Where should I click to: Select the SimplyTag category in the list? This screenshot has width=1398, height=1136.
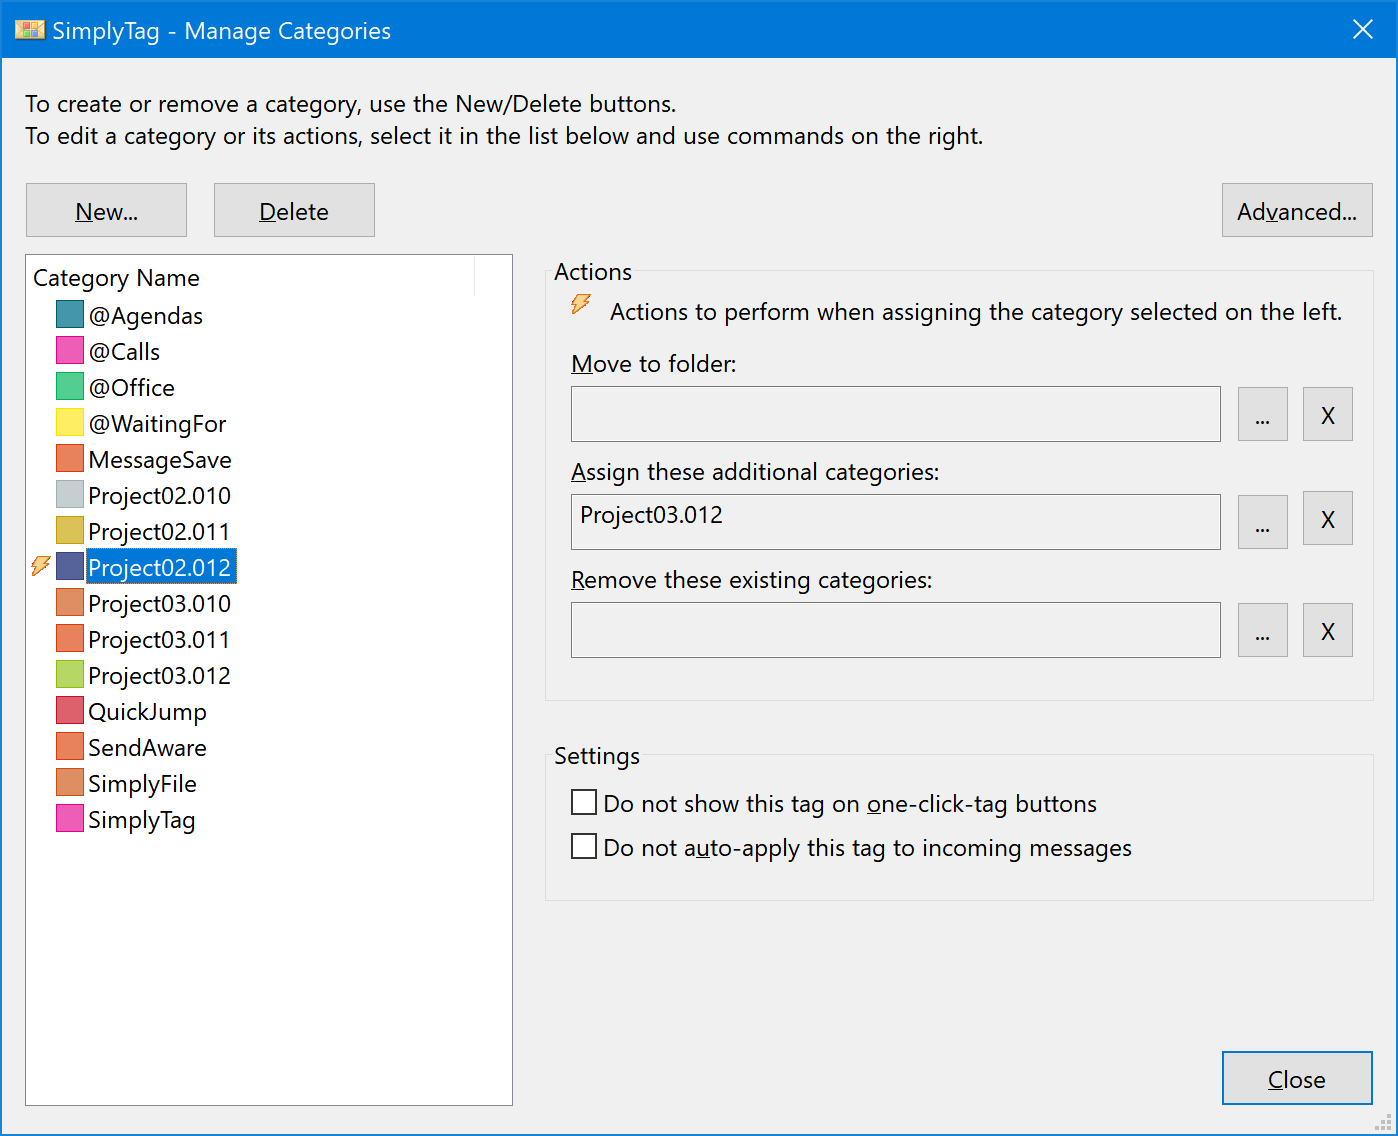[x=141, y=820]
